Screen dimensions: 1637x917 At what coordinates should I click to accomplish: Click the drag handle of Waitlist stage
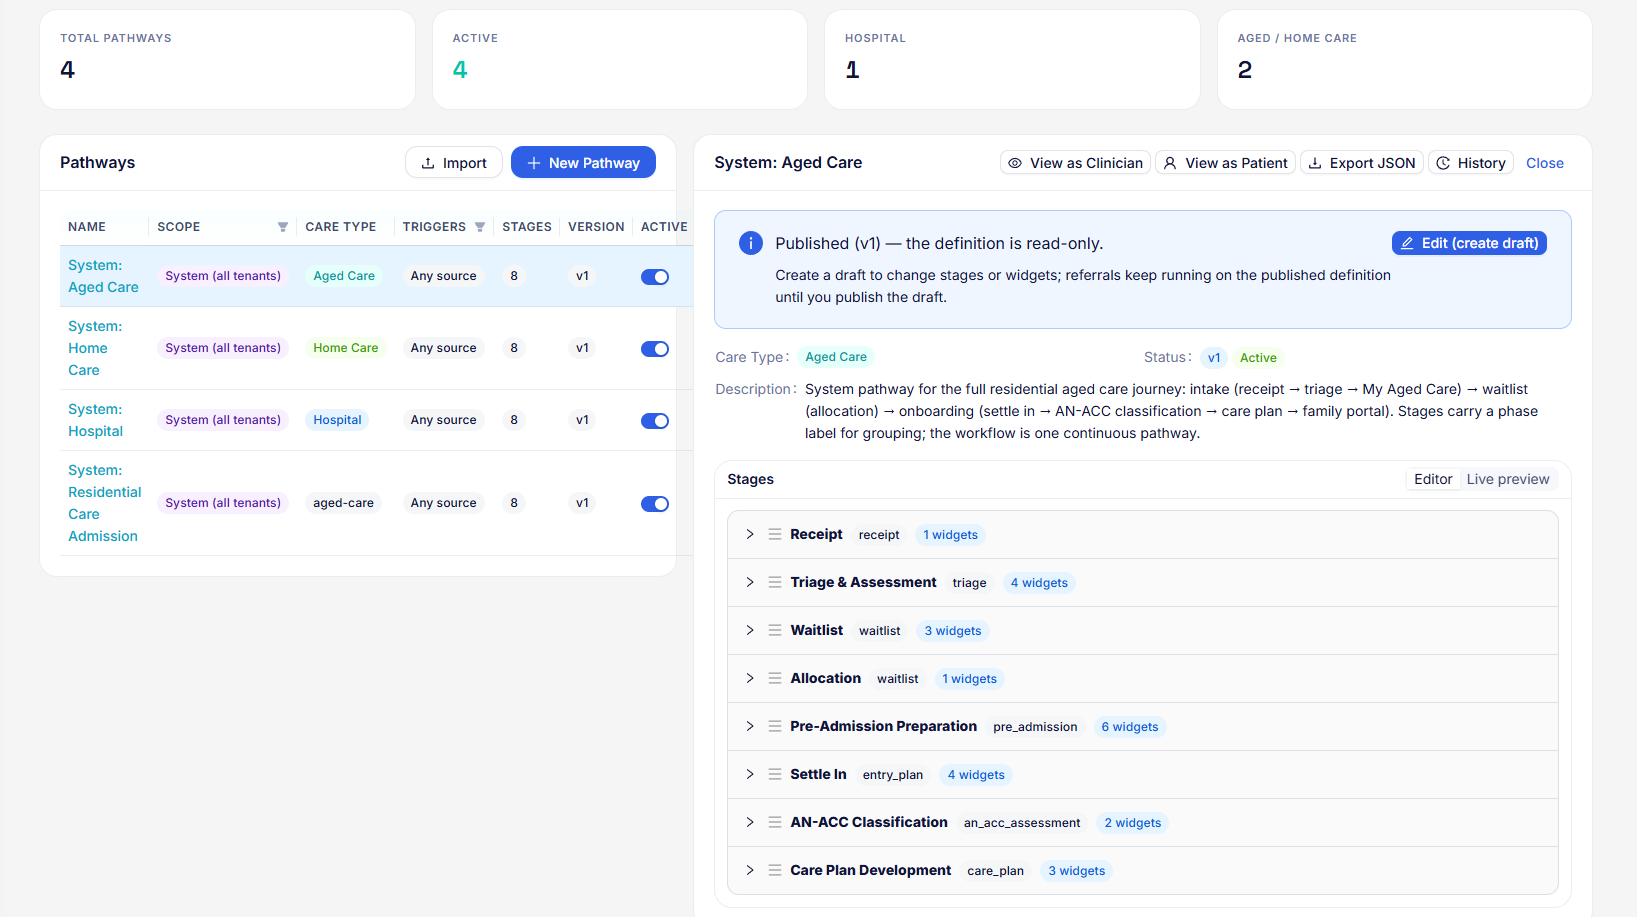click(775, 630)
